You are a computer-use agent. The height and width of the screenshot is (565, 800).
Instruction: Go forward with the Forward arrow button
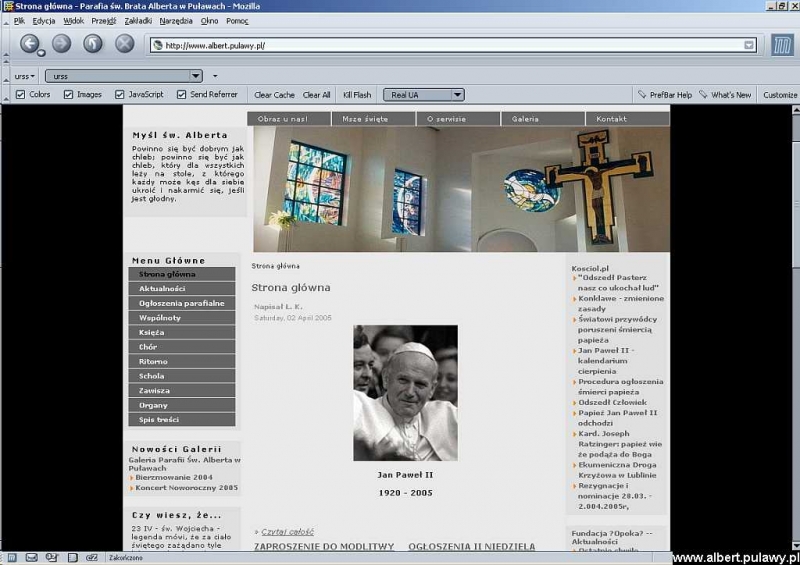pyautogui.click(x=61, y=43)
